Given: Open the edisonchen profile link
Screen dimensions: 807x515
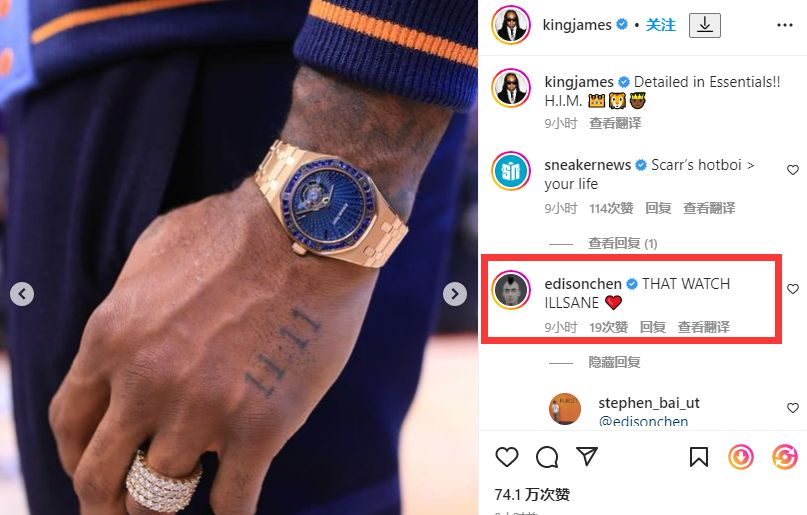Looking at the screenshot, I should pyautogui.click(x=583, y=283).
